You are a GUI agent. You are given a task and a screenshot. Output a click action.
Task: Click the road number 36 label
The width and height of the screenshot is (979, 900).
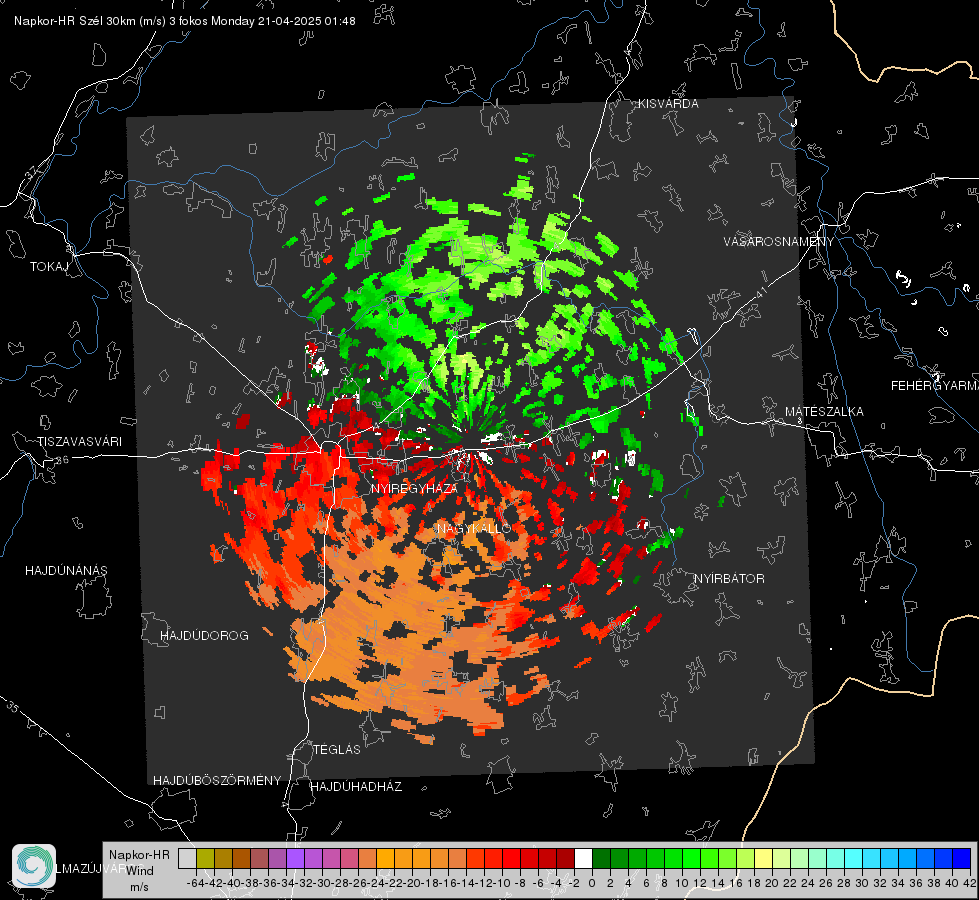coord(62,460)
